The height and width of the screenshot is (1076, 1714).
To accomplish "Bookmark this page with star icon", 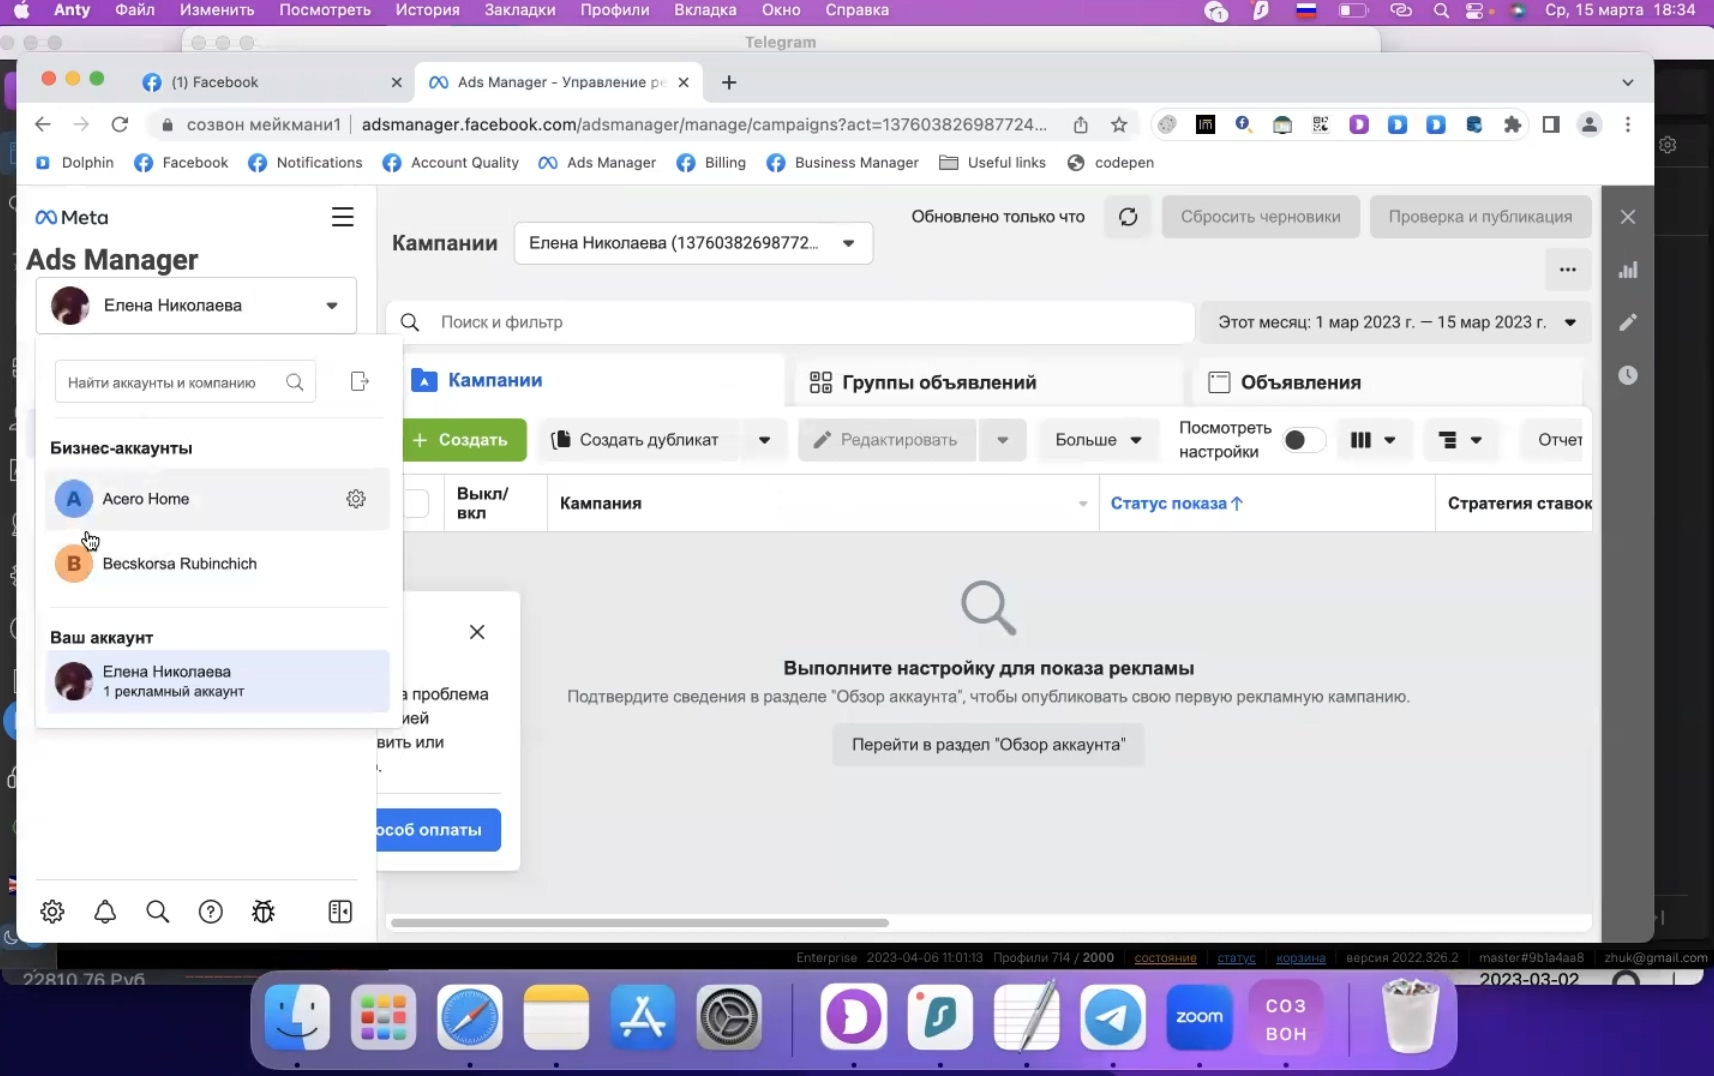I will [x=1119, y=125].
